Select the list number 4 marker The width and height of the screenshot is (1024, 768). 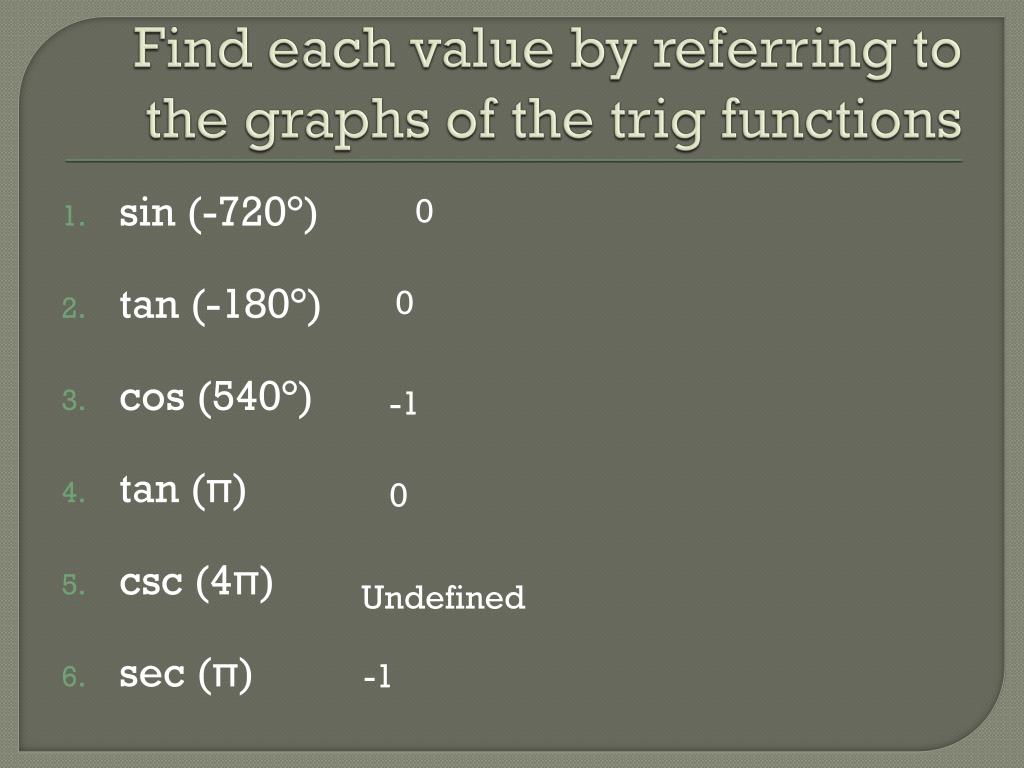point(72,494)
